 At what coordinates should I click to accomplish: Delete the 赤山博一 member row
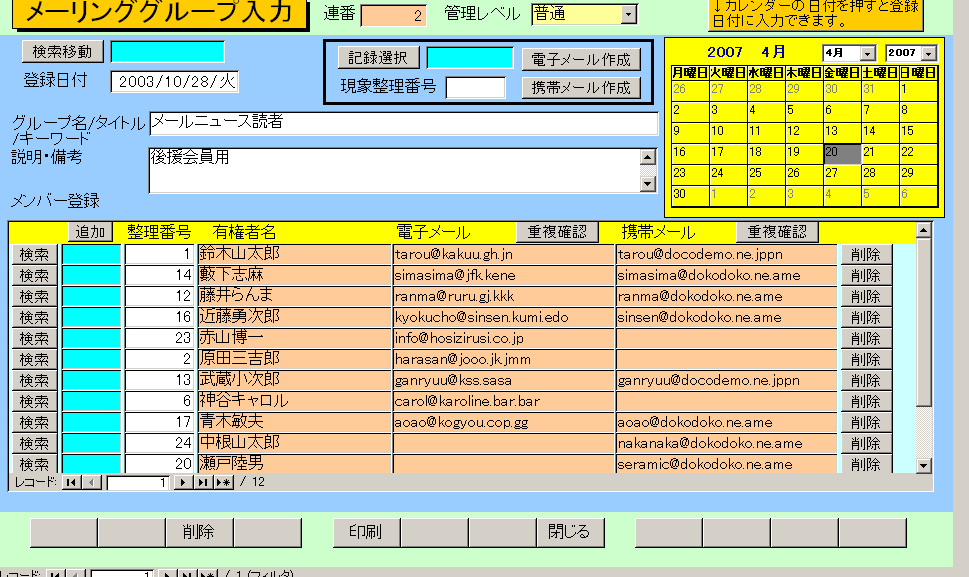pos(865,339)
